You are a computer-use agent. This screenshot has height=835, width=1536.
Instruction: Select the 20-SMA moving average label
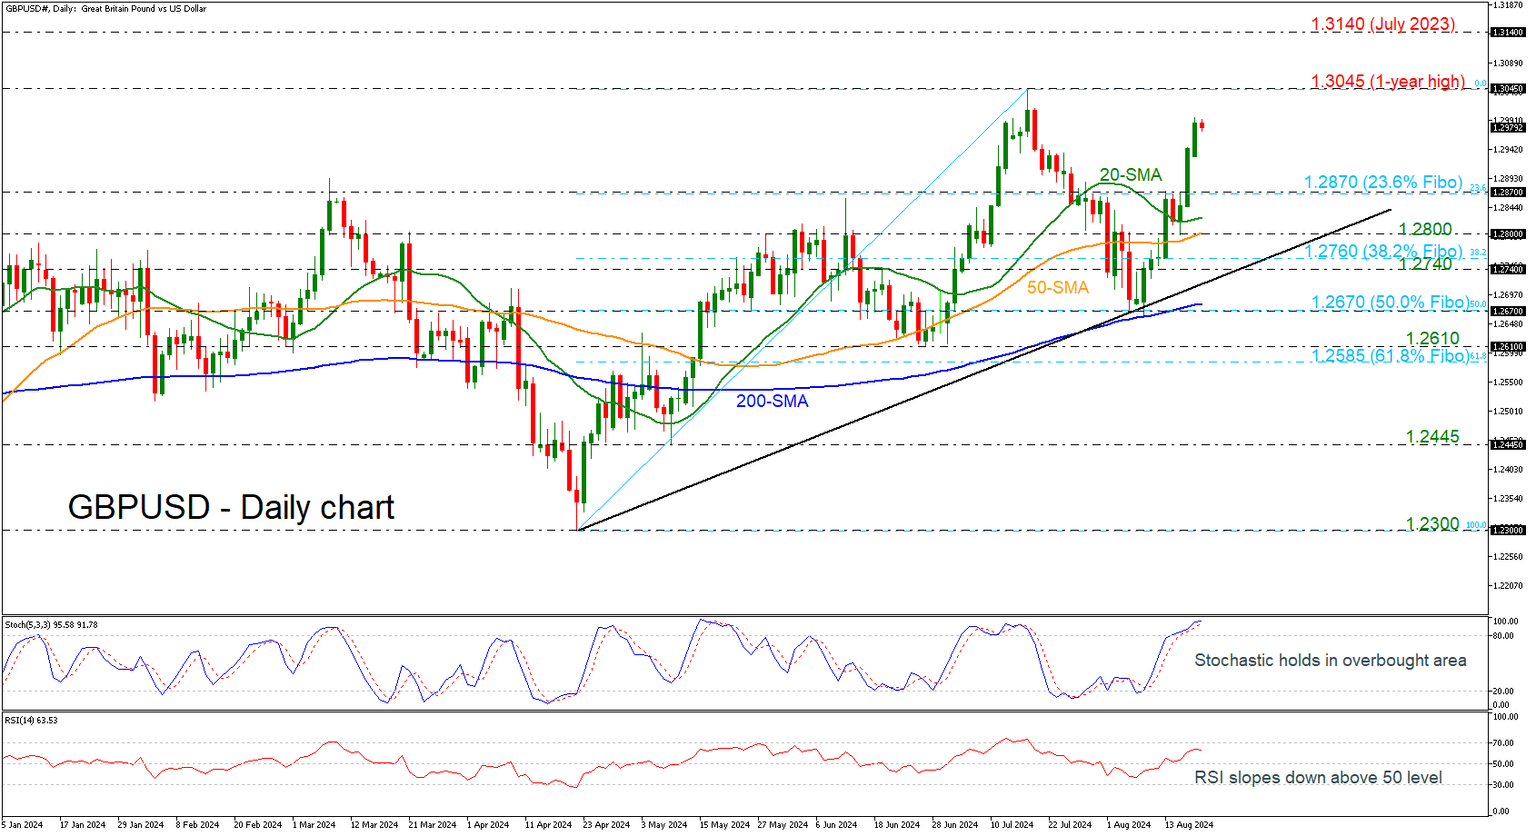1129,175
